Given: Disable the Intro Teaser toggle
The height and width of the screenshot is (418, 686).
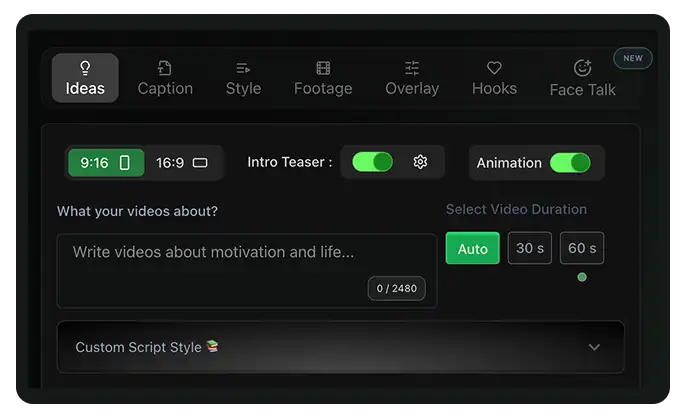Looking at the screenshot, I should tap(372, 162).
